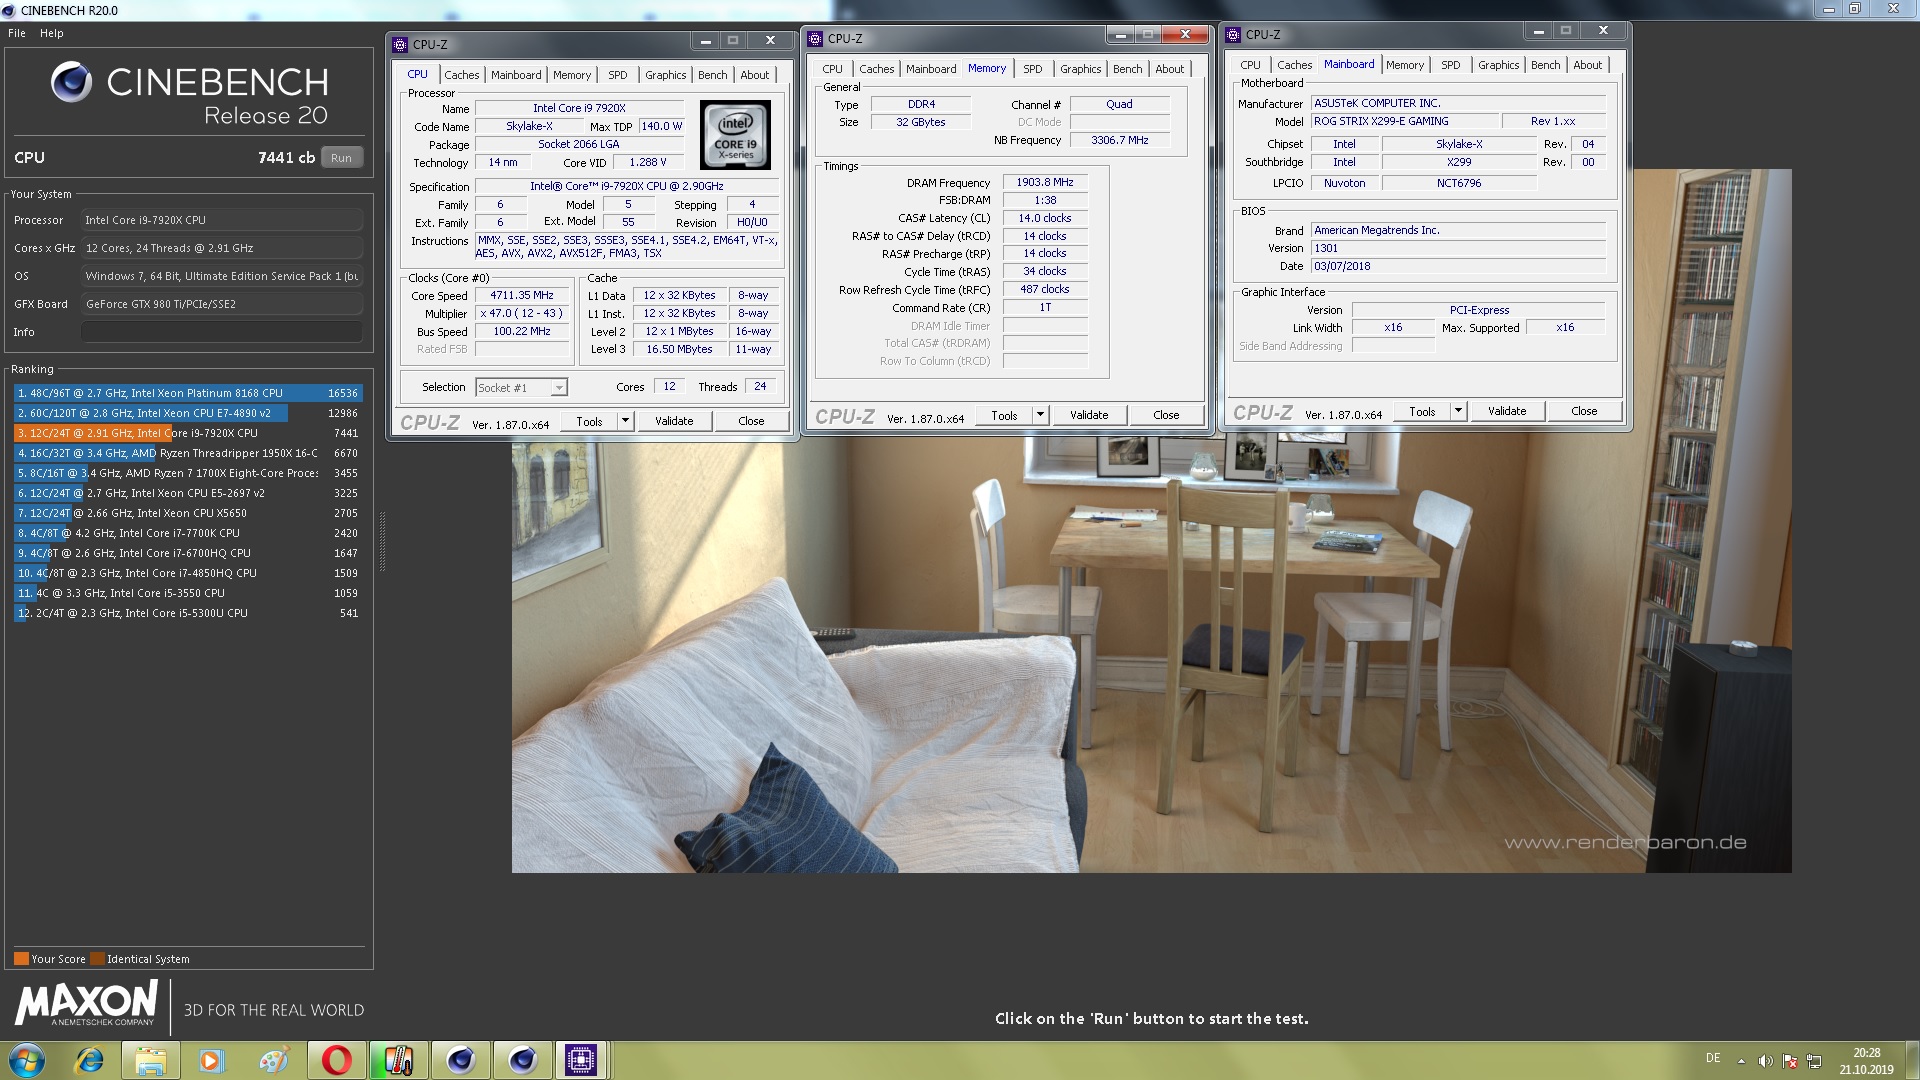1920x1080 pixels.
Task: Open the Help menu in Cinebench
Action: (x=52, y=33)
